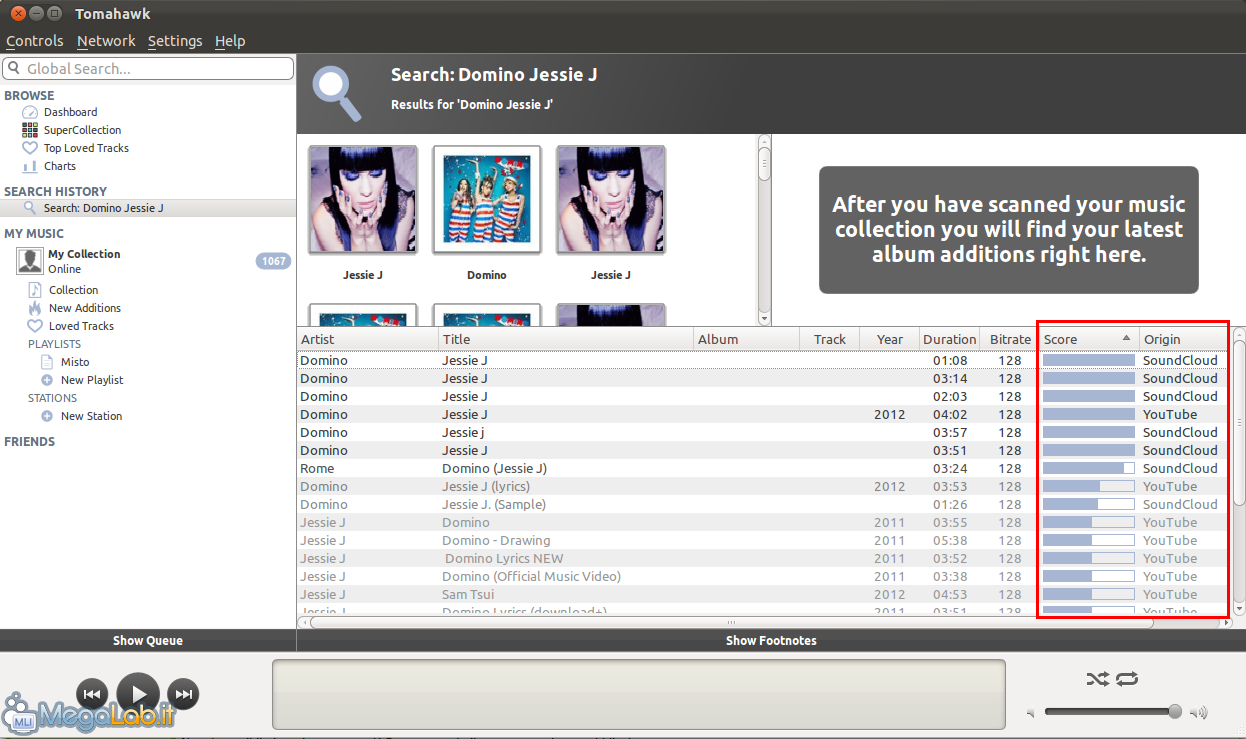Click the Misto playlist document icon
Image resolution: width=1246 pixels, height=739 pixels.
(x=47, y=362)
